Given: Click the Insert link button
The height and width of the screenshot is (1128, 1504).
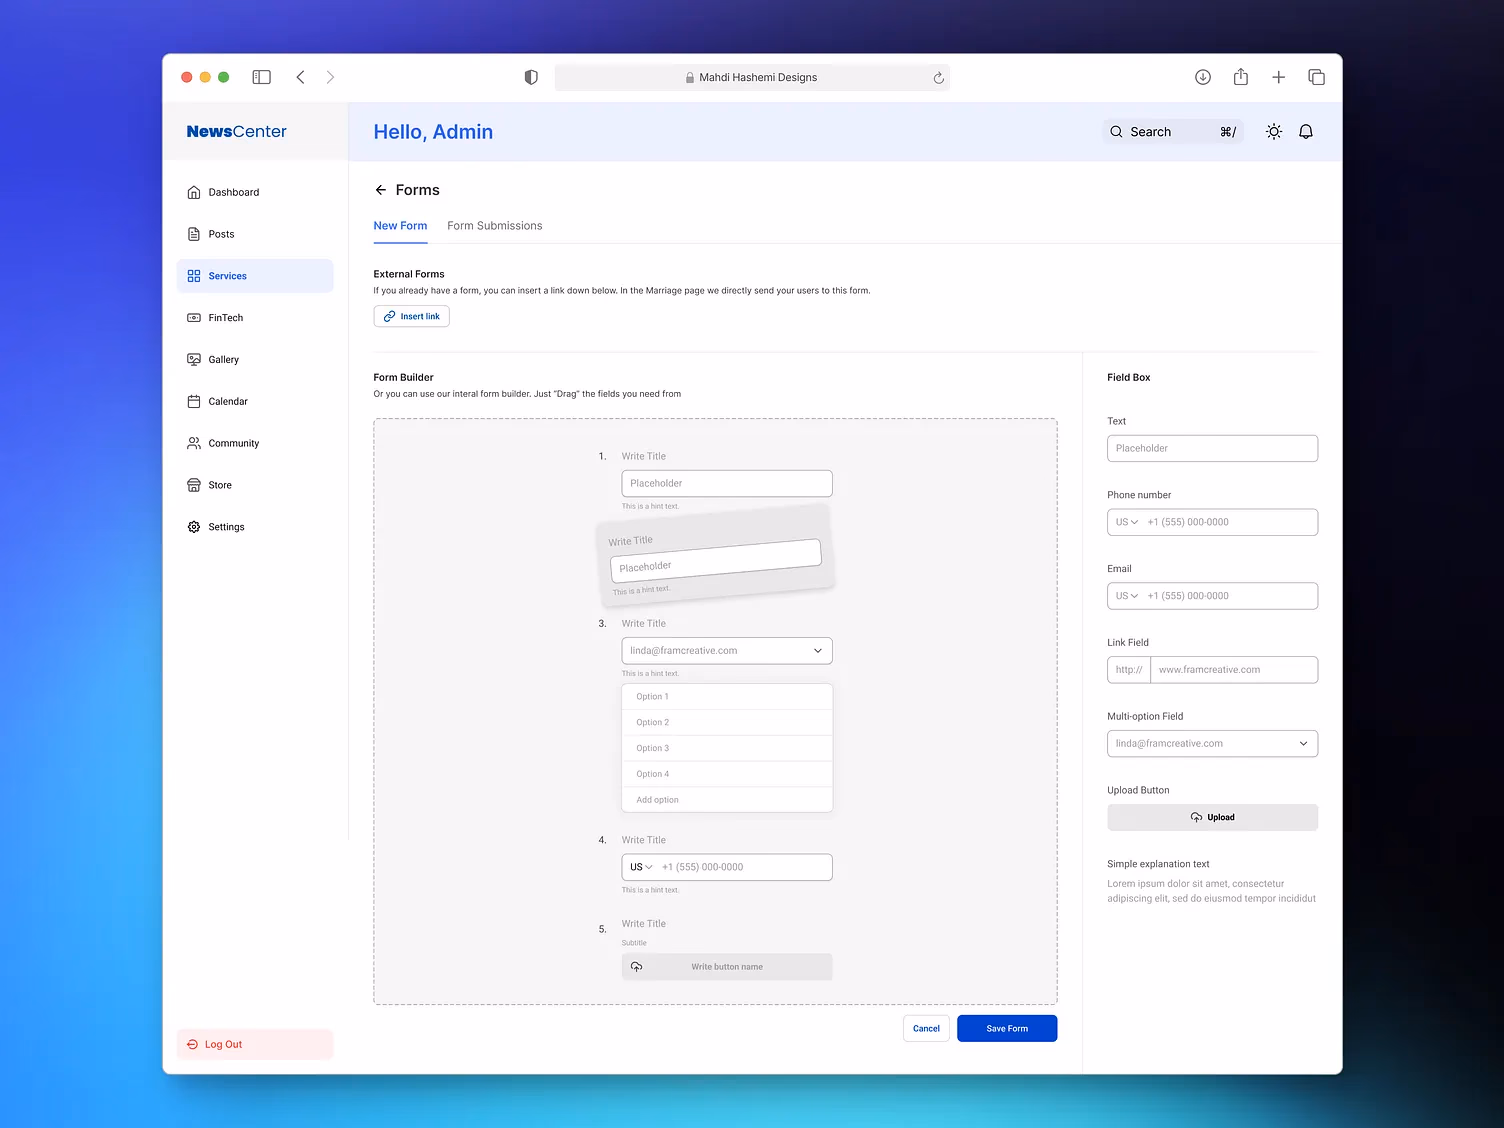Looking at the screenshot, I should [412, 316].
